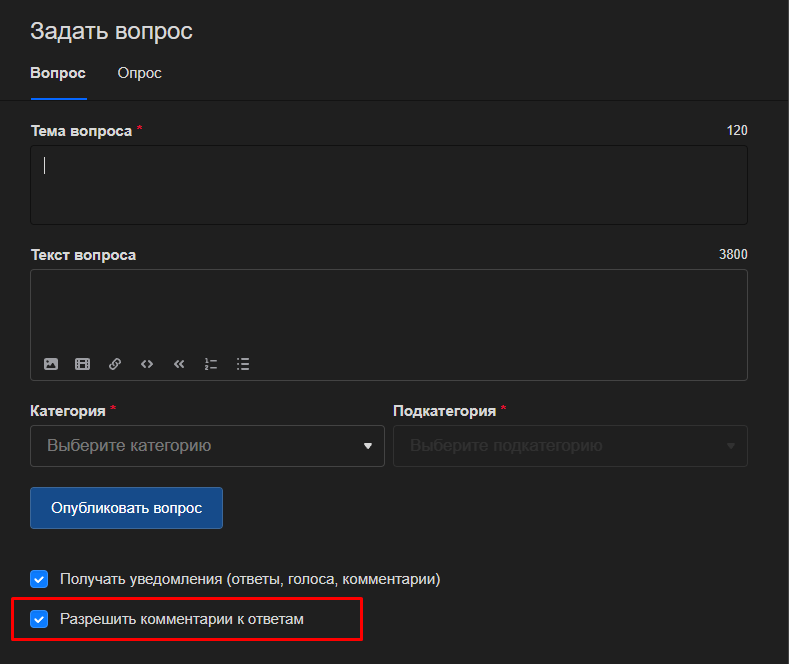The width and height of the screenshot is (789, 664).
Task: Click the "Подкатегория" field label
Action: 445,411
